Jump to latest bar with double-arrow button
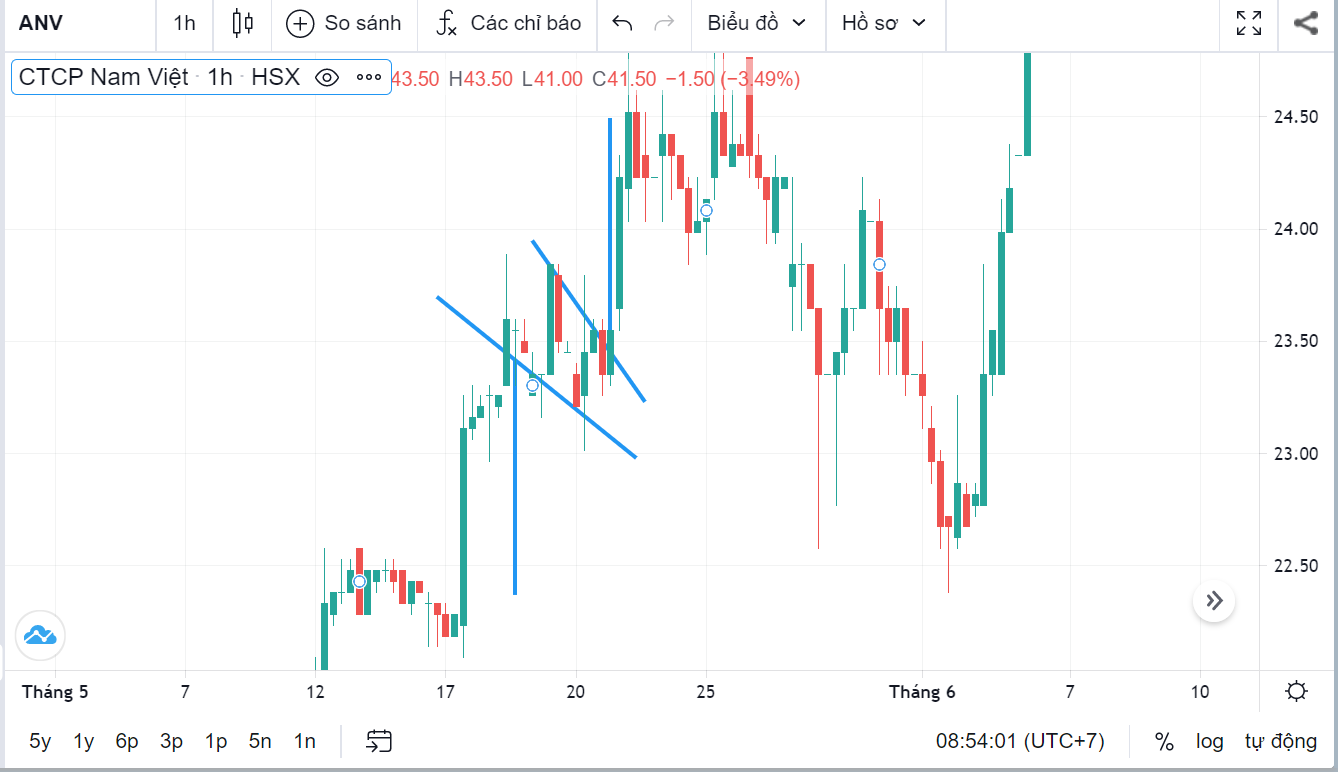Viewport: 1338px width, 772px height. (x=1214, y=601)
